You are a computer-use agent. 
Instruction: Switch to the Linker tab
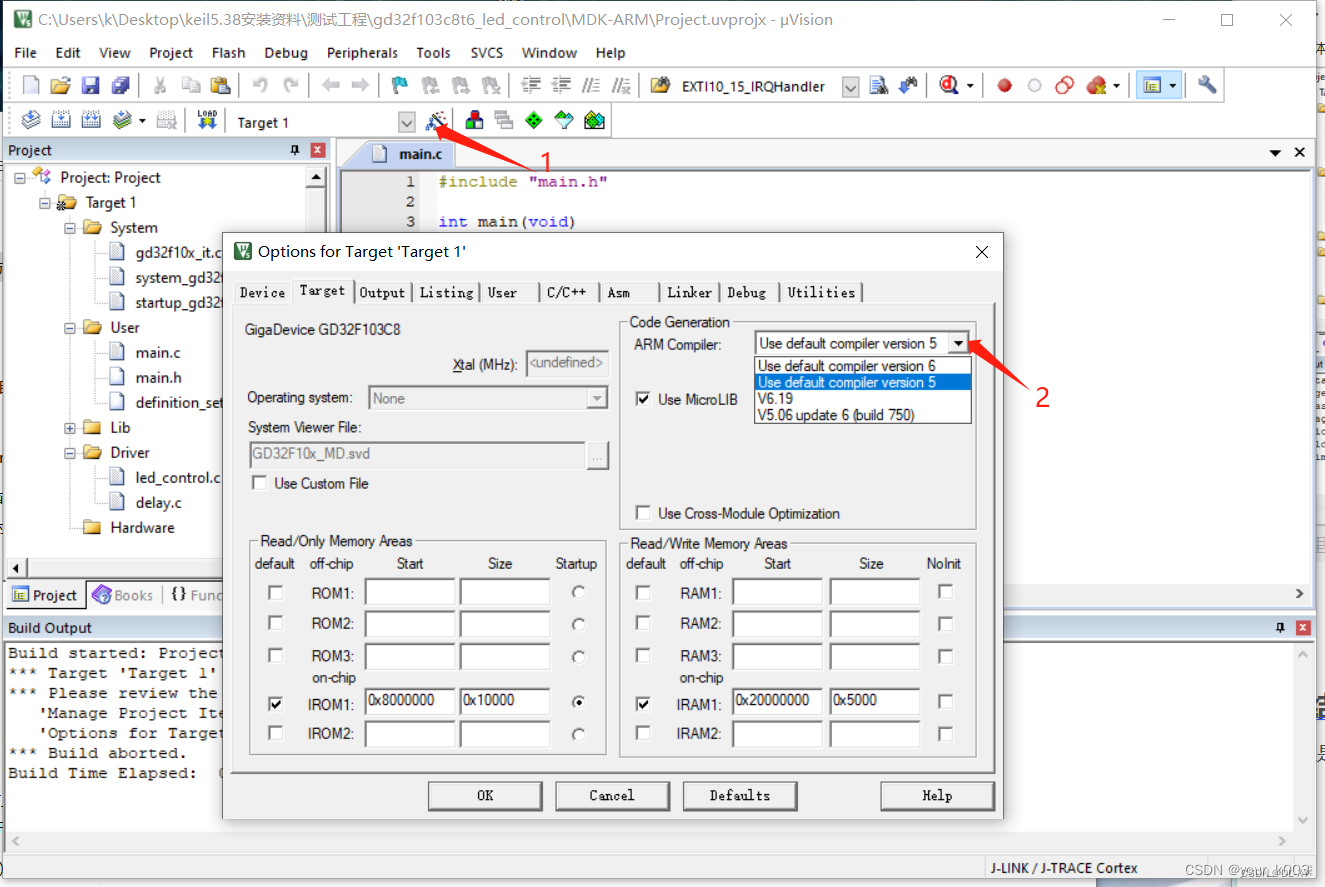click(689, 292)
